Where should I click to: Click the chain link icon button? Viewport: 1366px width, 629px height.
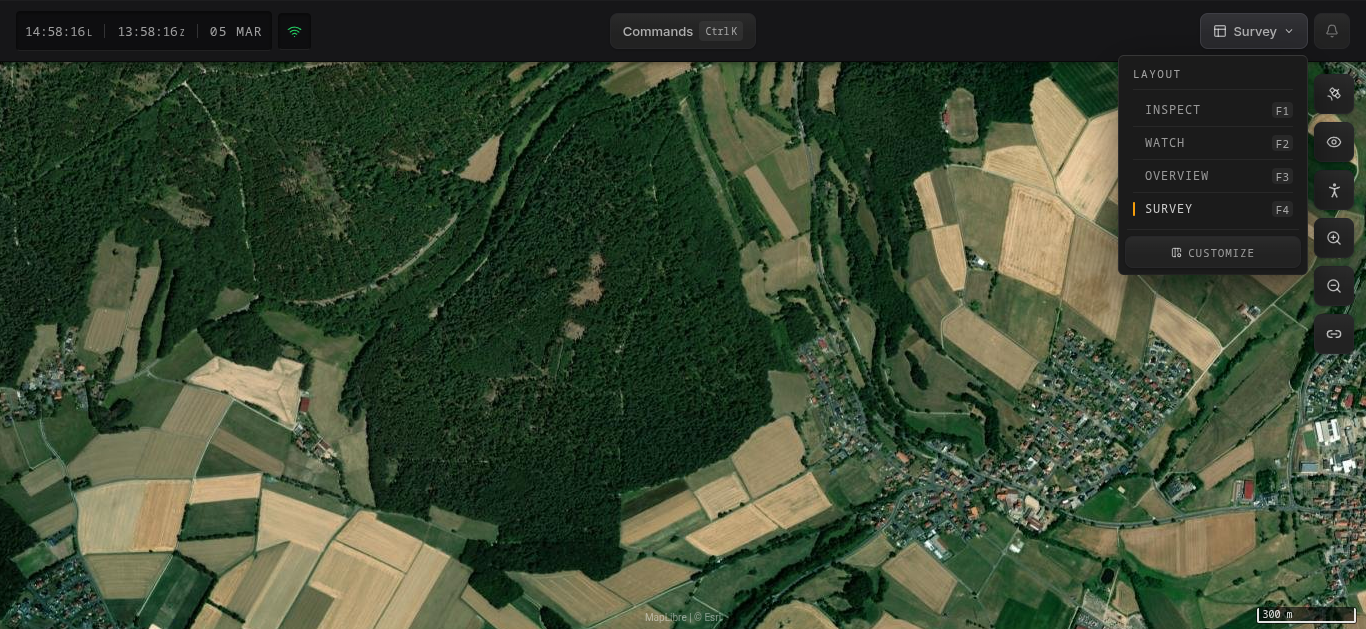pyautogui.click(x=1333, y=334)
